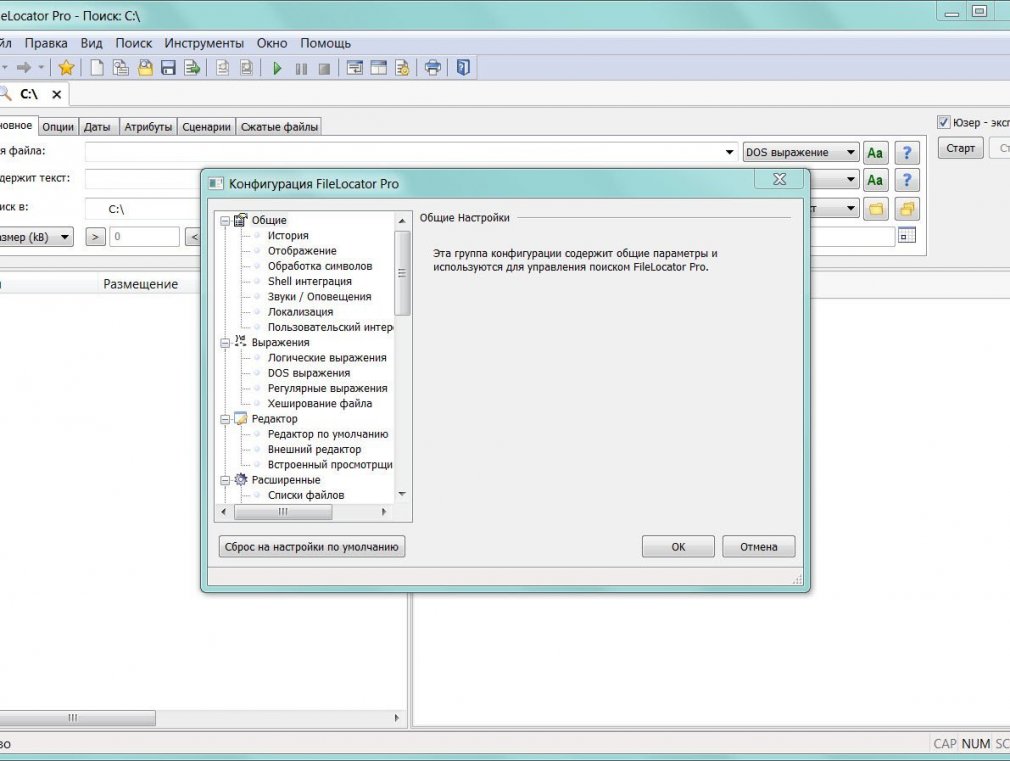1010x761 pixels.
Task: Open the Помощь menu
Action: point(325,43)
